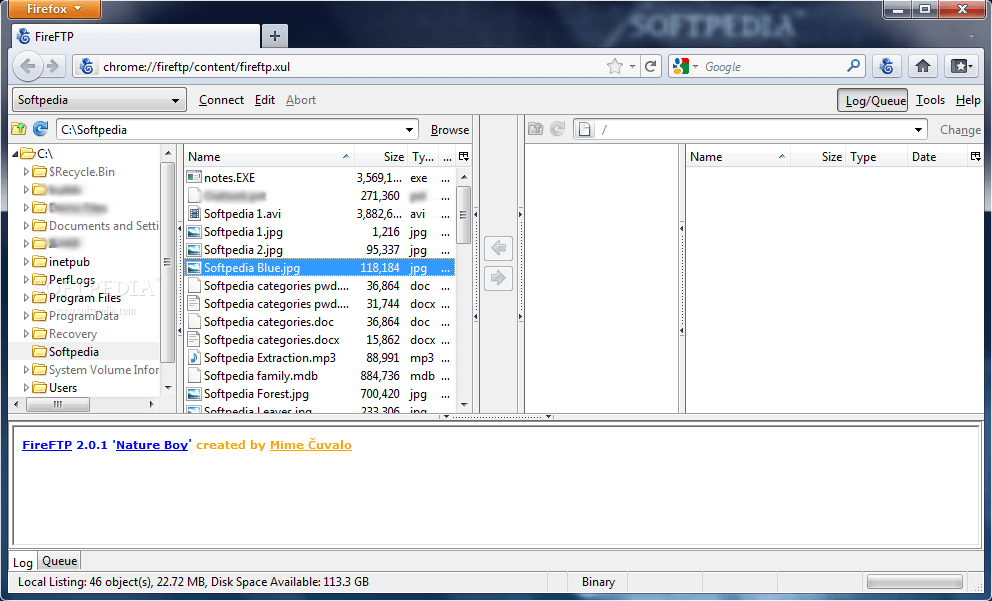Click the Binary transfer mode in status bar
This screenshot has width=992, height=601.
(x=598, y=581)
